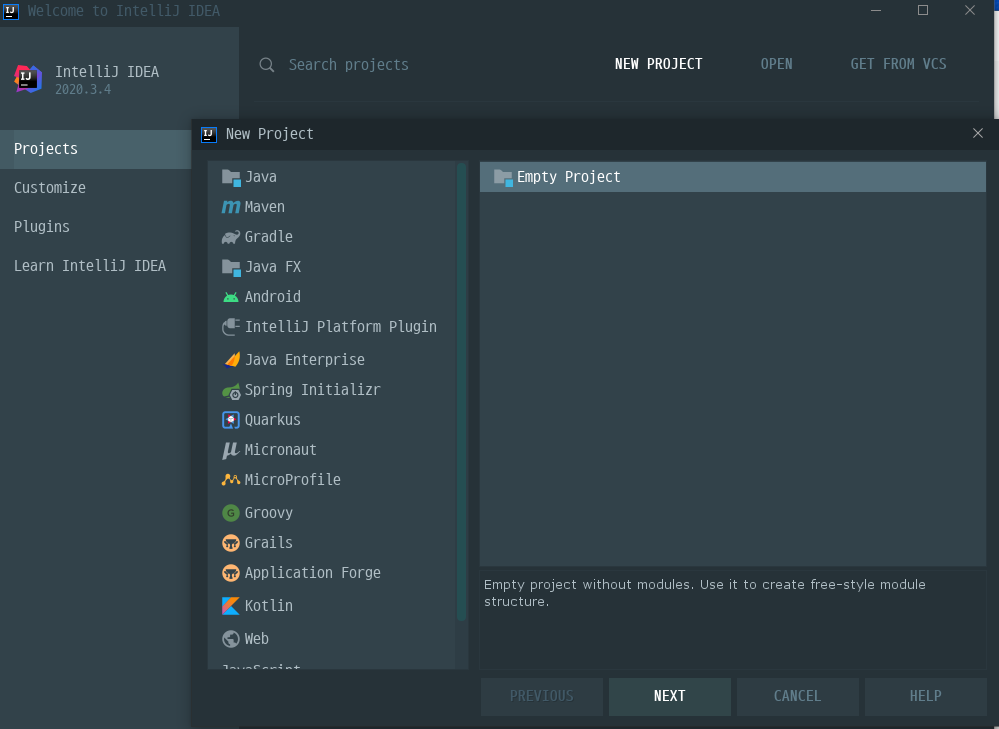The height and width of the screenshot is (729, 999).
Task: Select Micronaut project type
Action: click(x=331, y=450)
